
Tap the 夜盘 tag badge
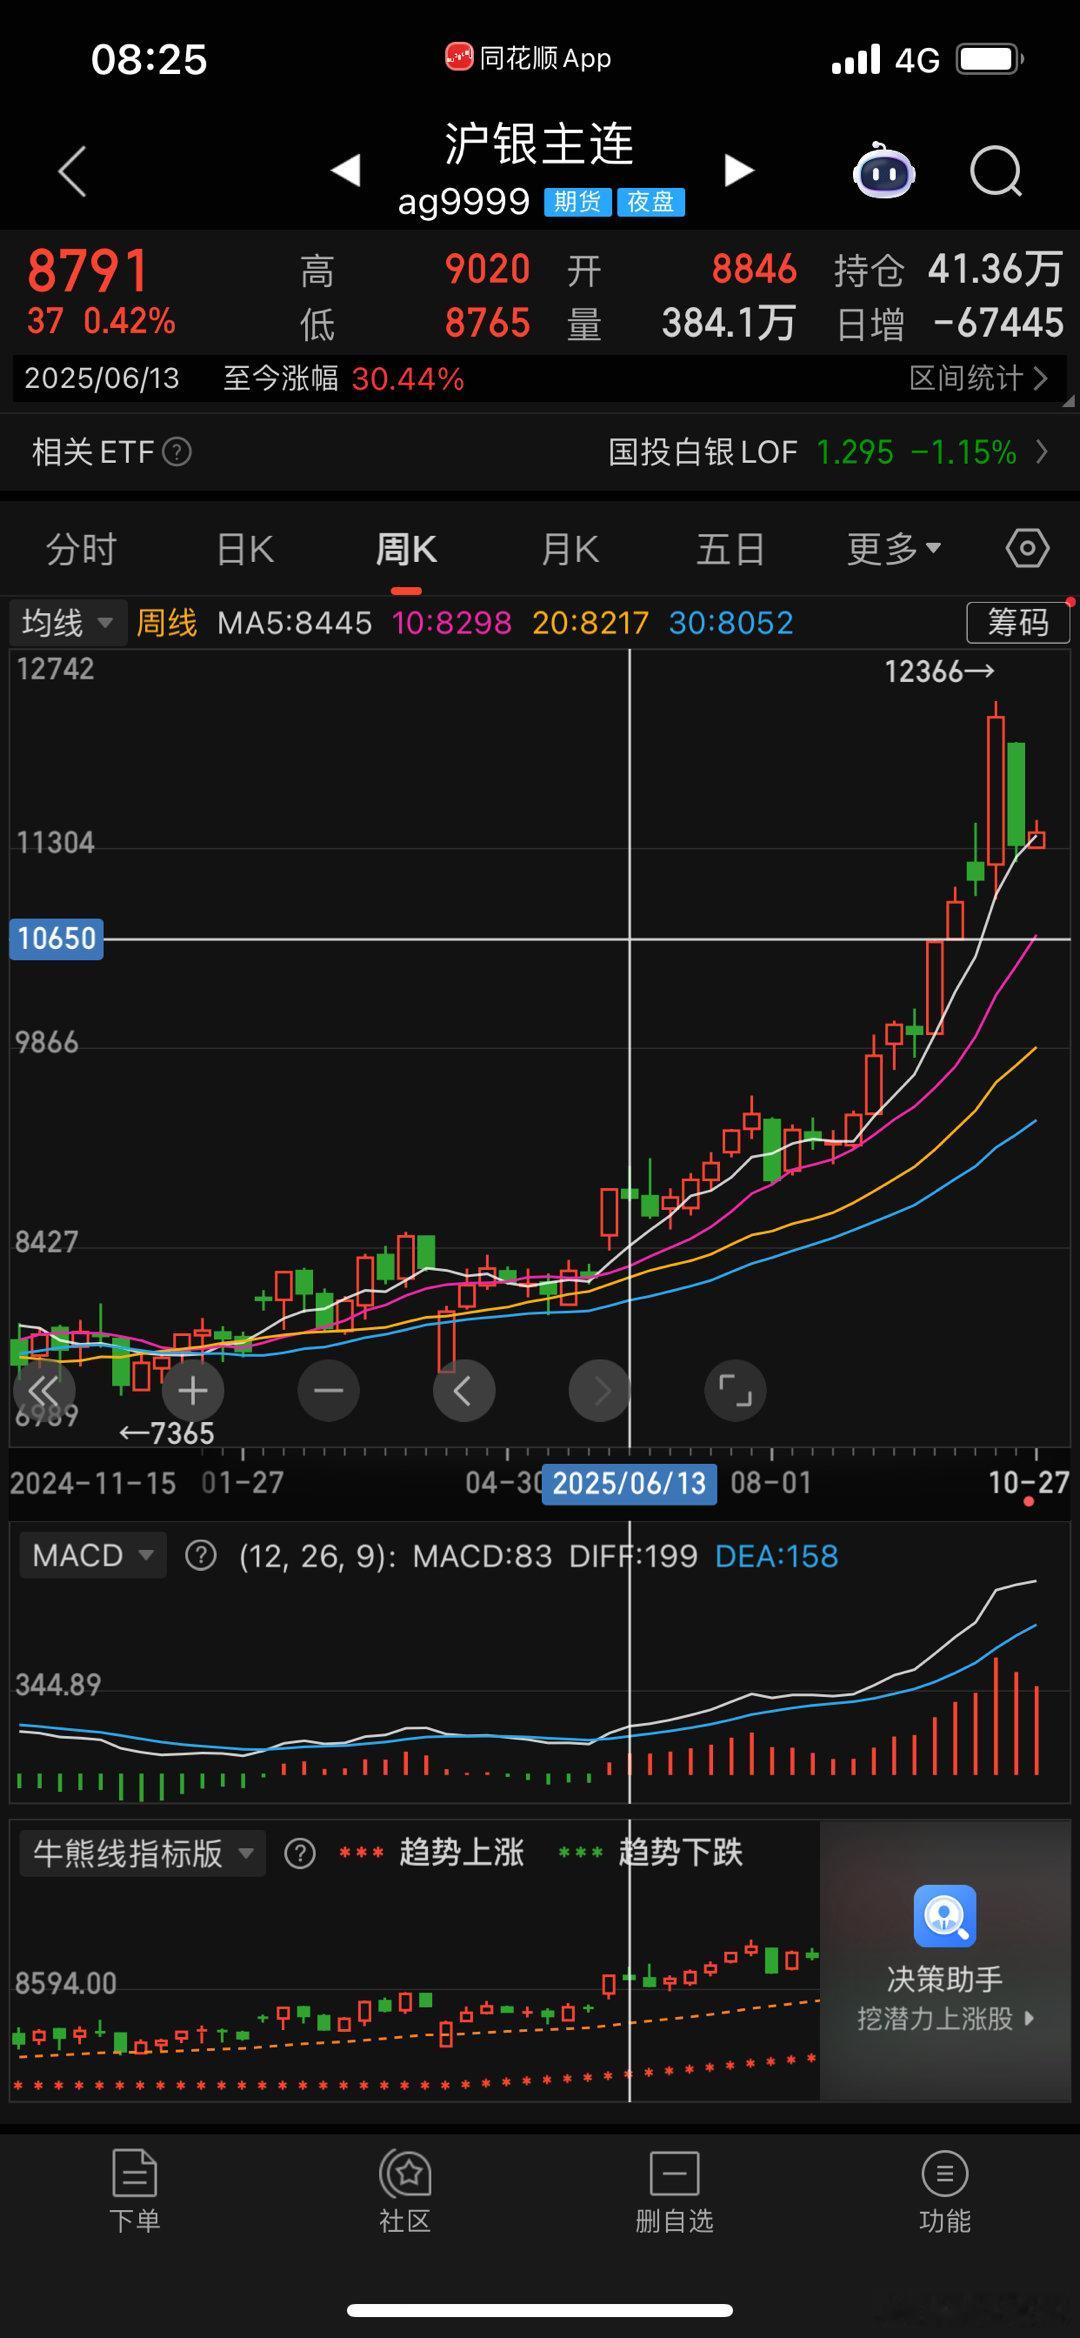click(x=651, y=202)
